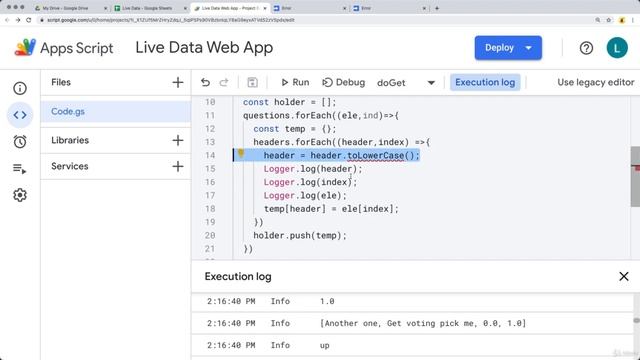This screenshot has height=360, width=640.
Task: Open the doGet function dropdown
Action: (406, 83)
